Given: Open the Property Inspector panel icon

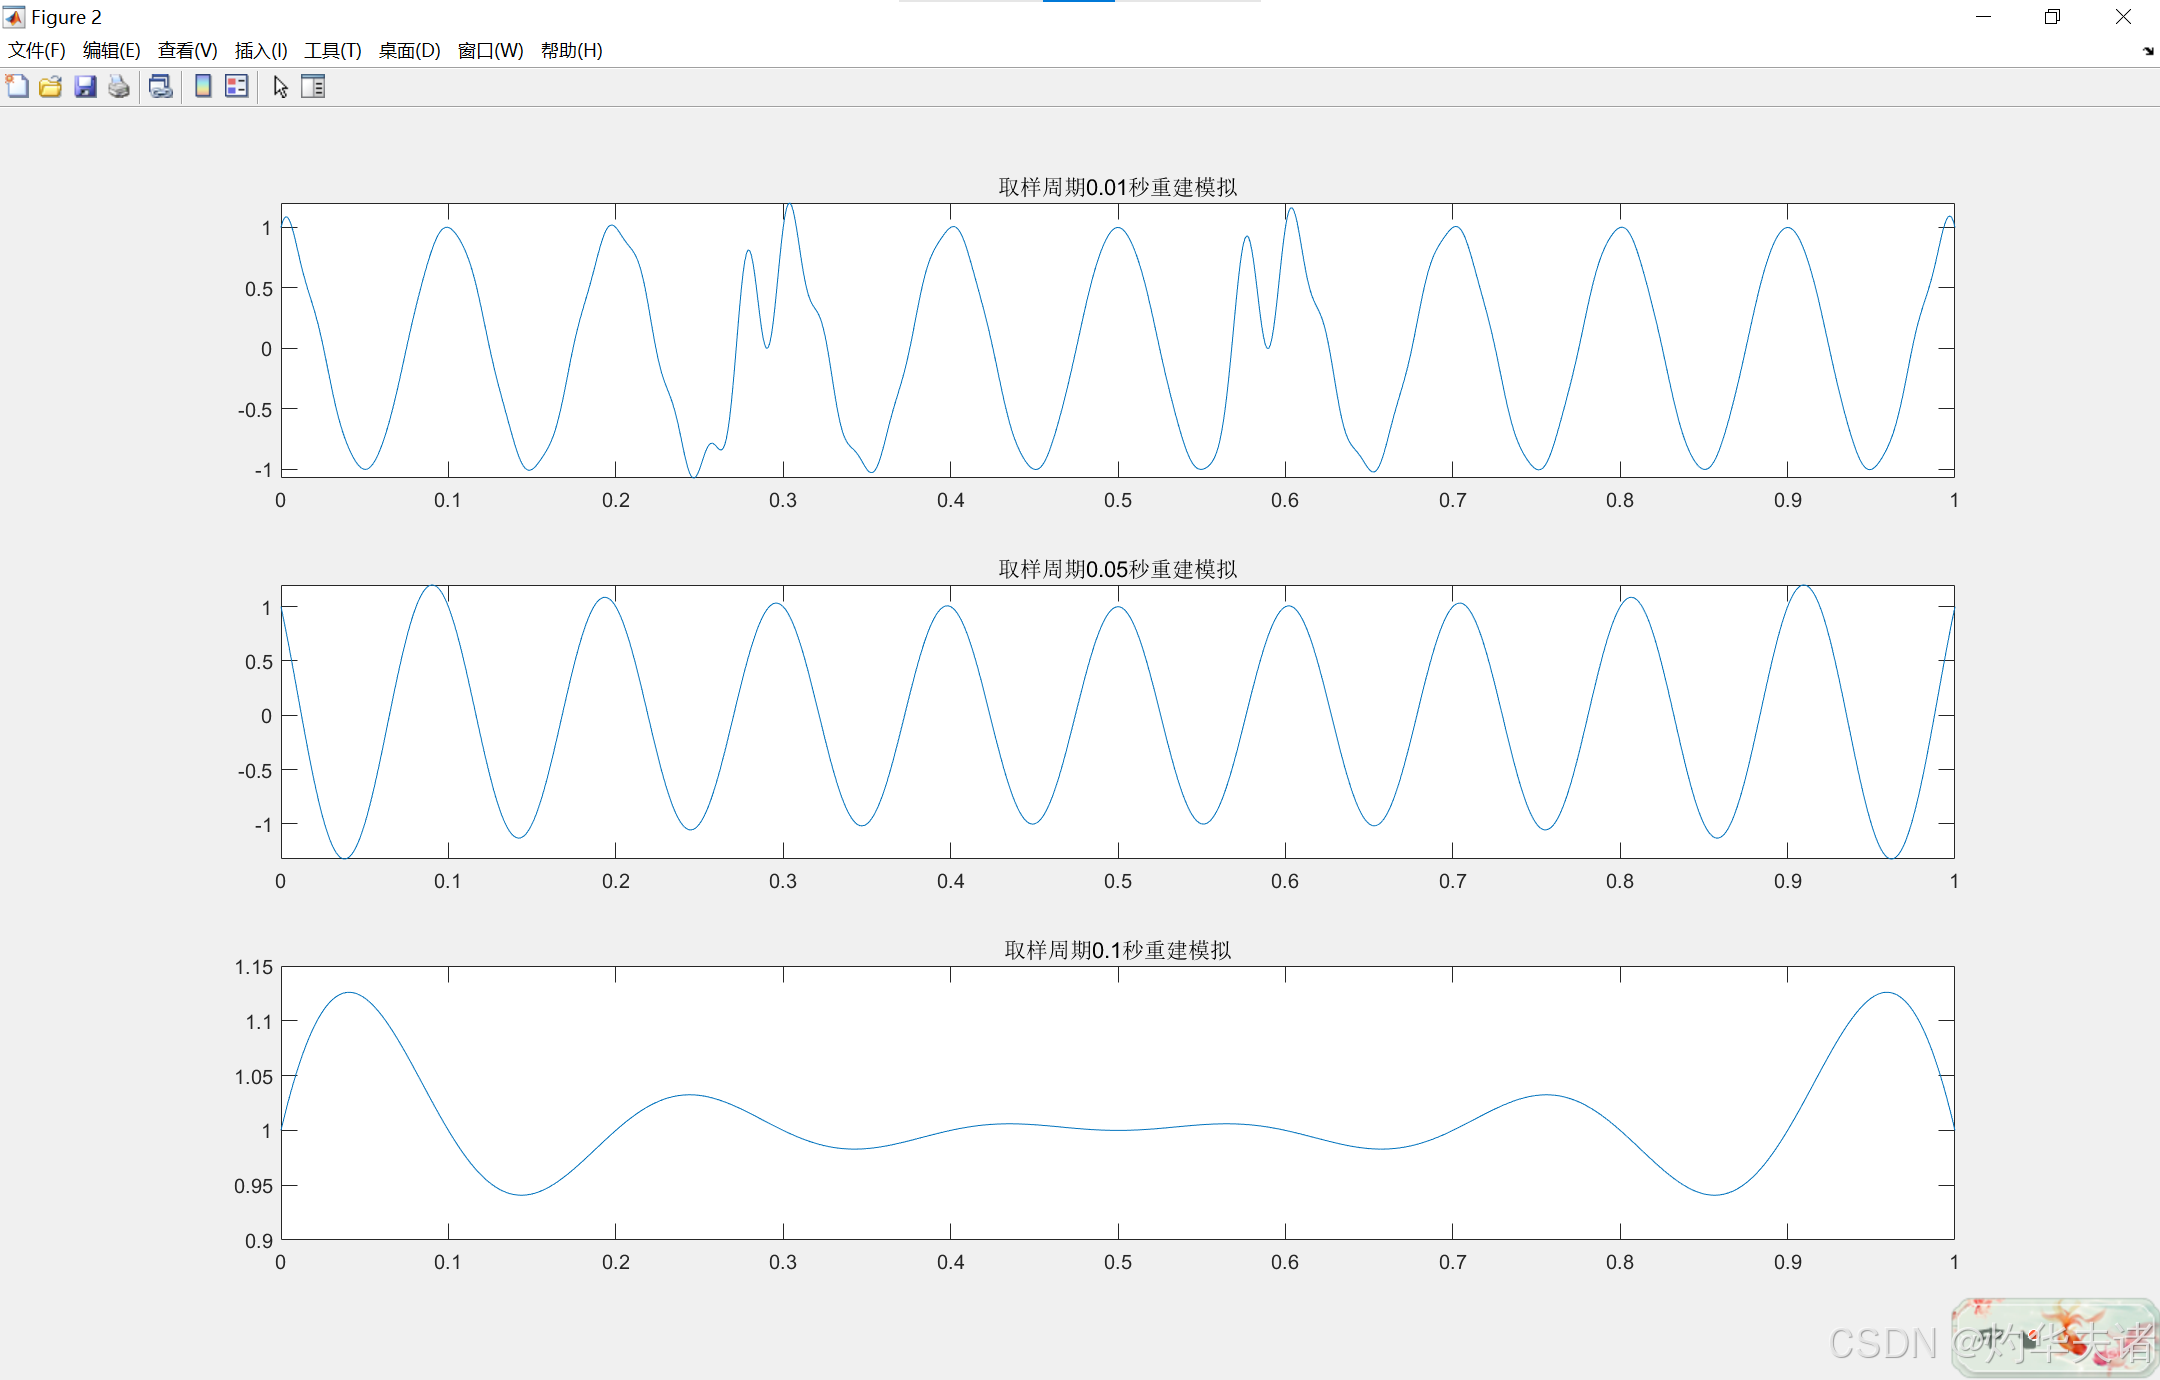Looking at the screenshot, I should [313, 87].
